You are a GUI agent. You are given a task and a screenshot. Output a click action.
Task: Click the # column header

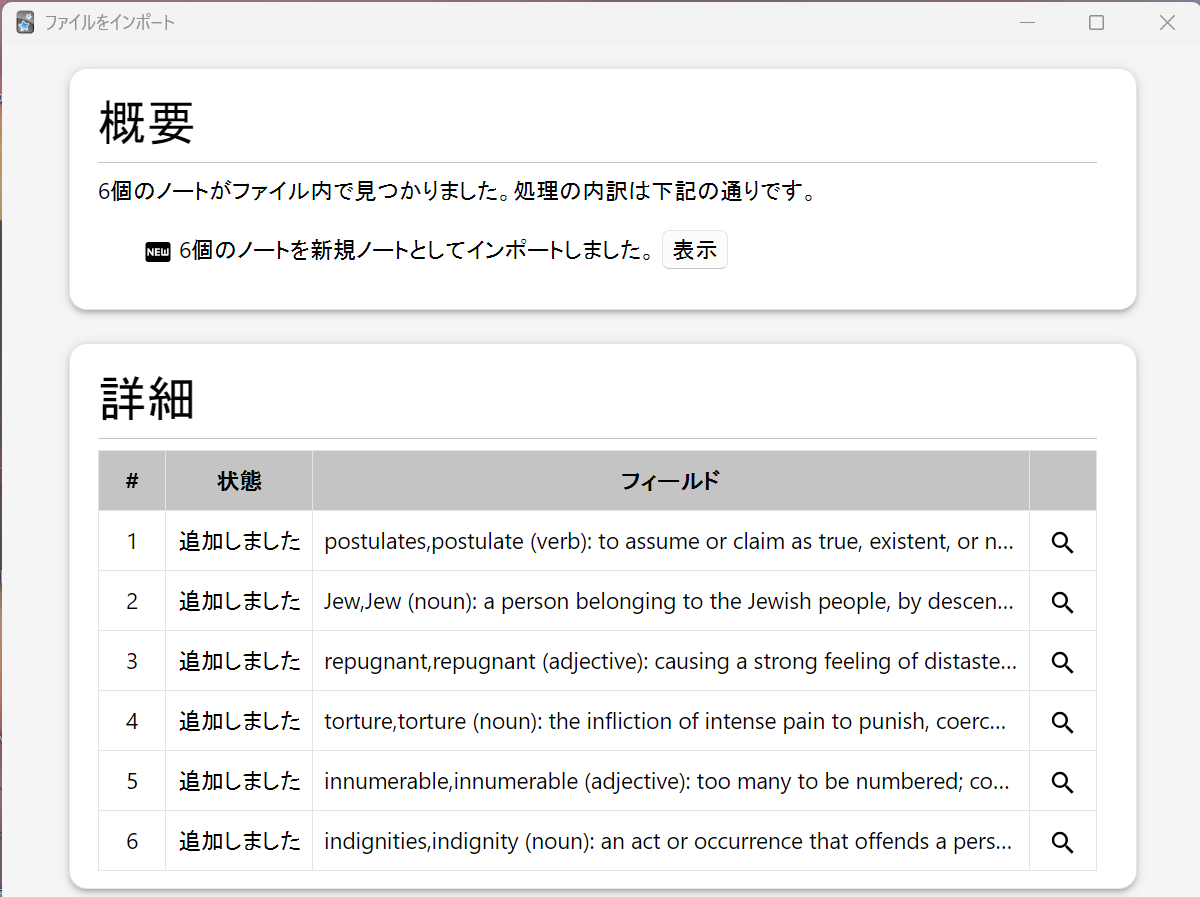click(x=132, y=481)
